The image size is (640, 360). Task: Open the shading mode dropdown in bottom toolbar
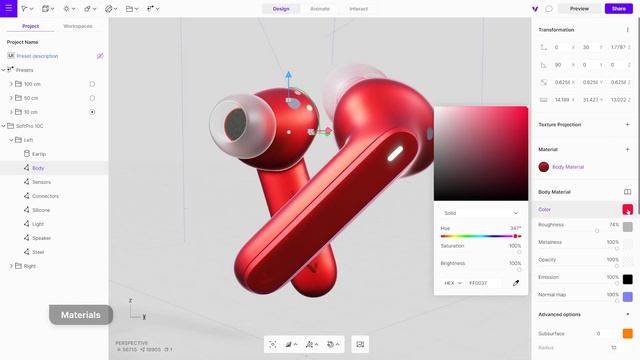point(291,344)
